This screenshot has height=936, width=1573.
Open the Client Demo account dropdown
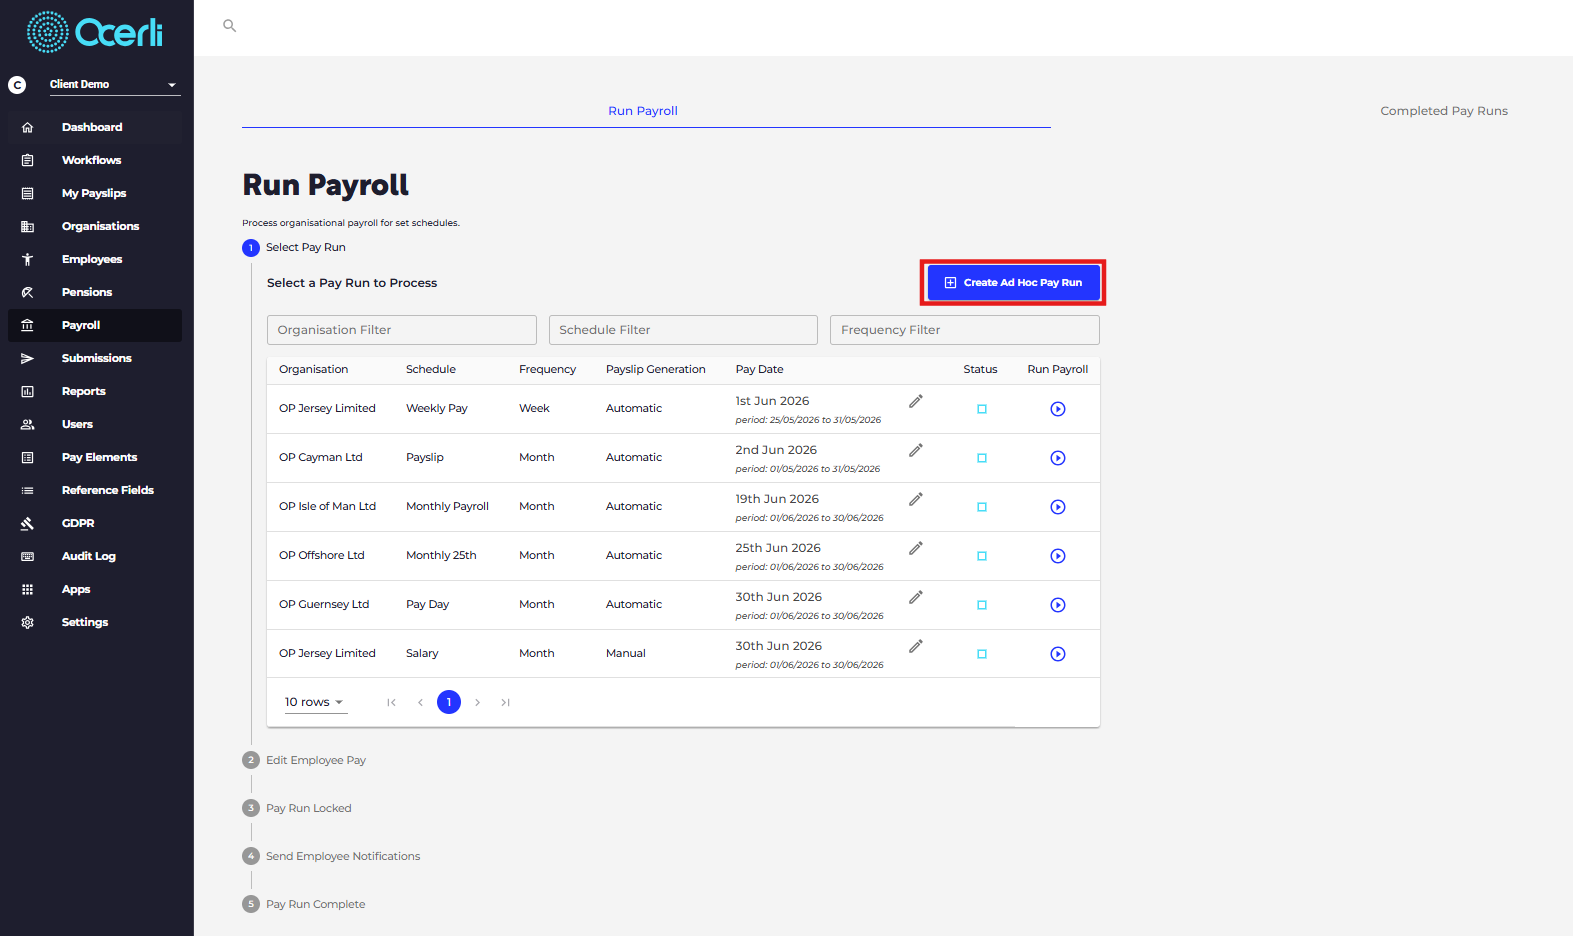(114, 84)
